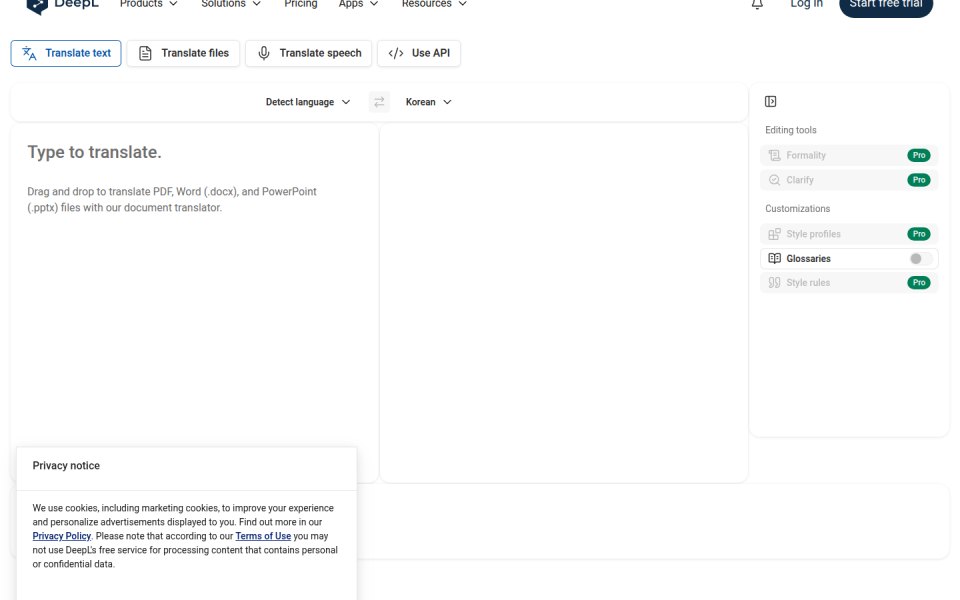
Task: Click the Glossaries book icon
Action: [774, 258]
